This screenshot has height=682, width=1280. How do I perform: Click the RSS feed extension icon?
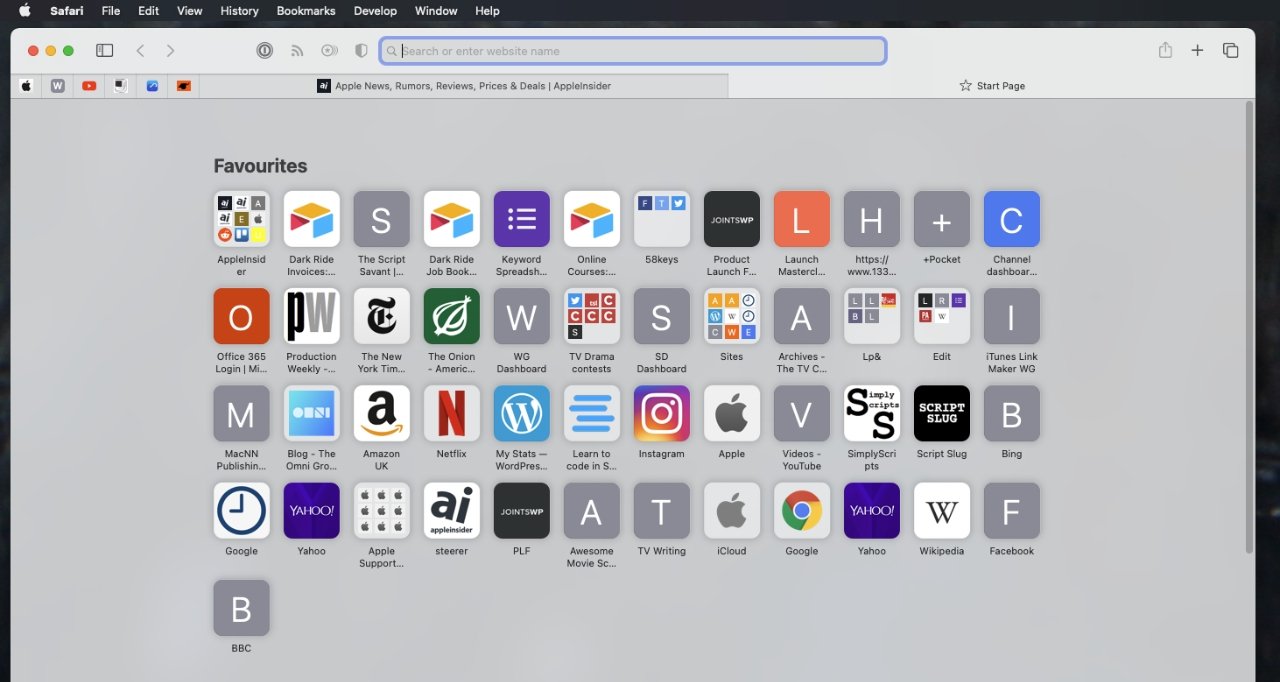(x=297, y=50)
